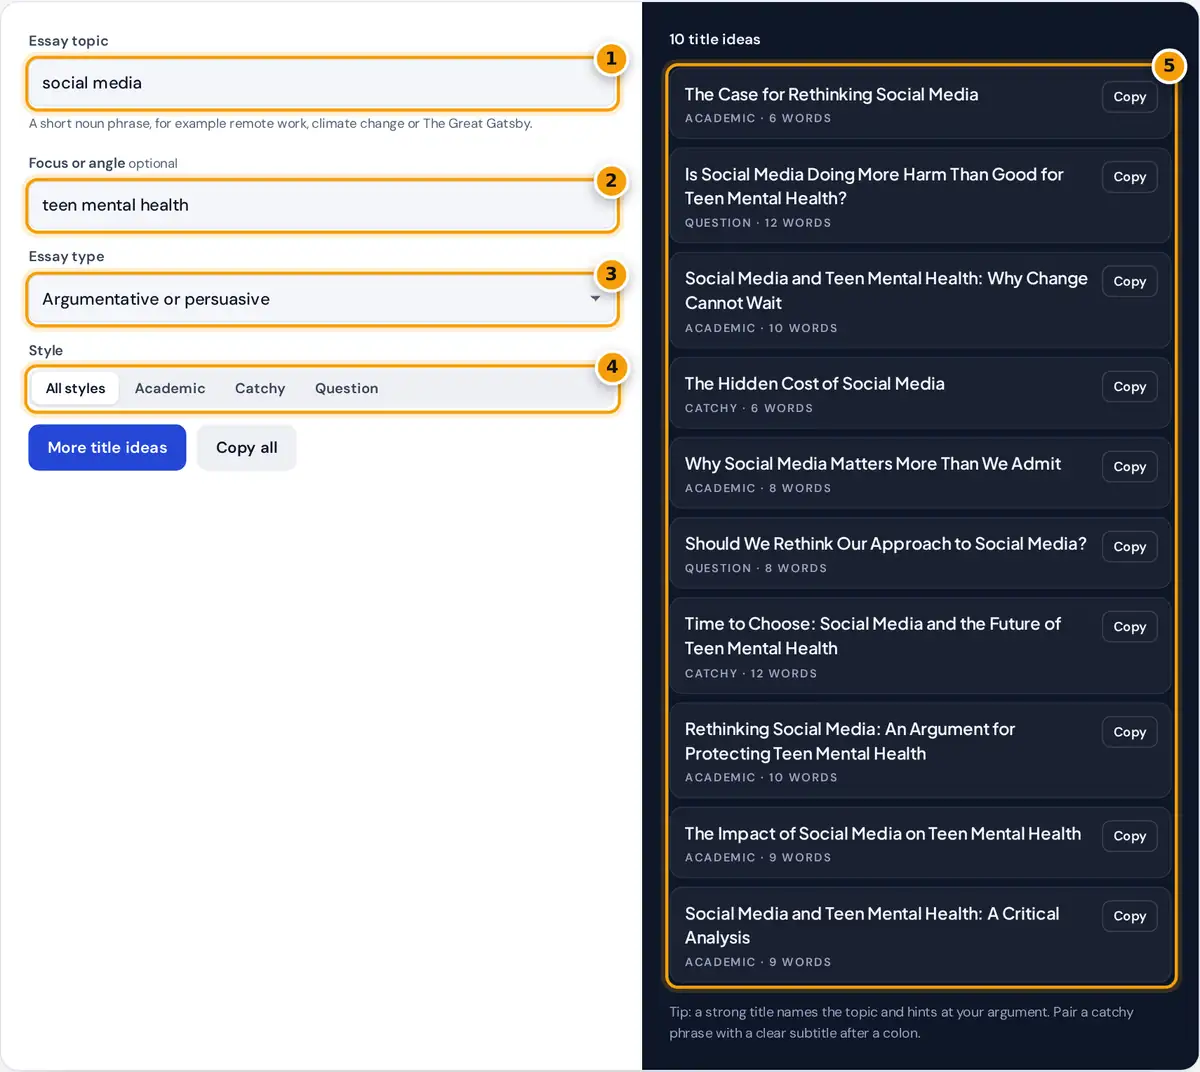Image resolution: width=1200 pixels, height=1072 pixels.
Task: Switch to the Academic style tab
Action: click(x=170, y=388)
